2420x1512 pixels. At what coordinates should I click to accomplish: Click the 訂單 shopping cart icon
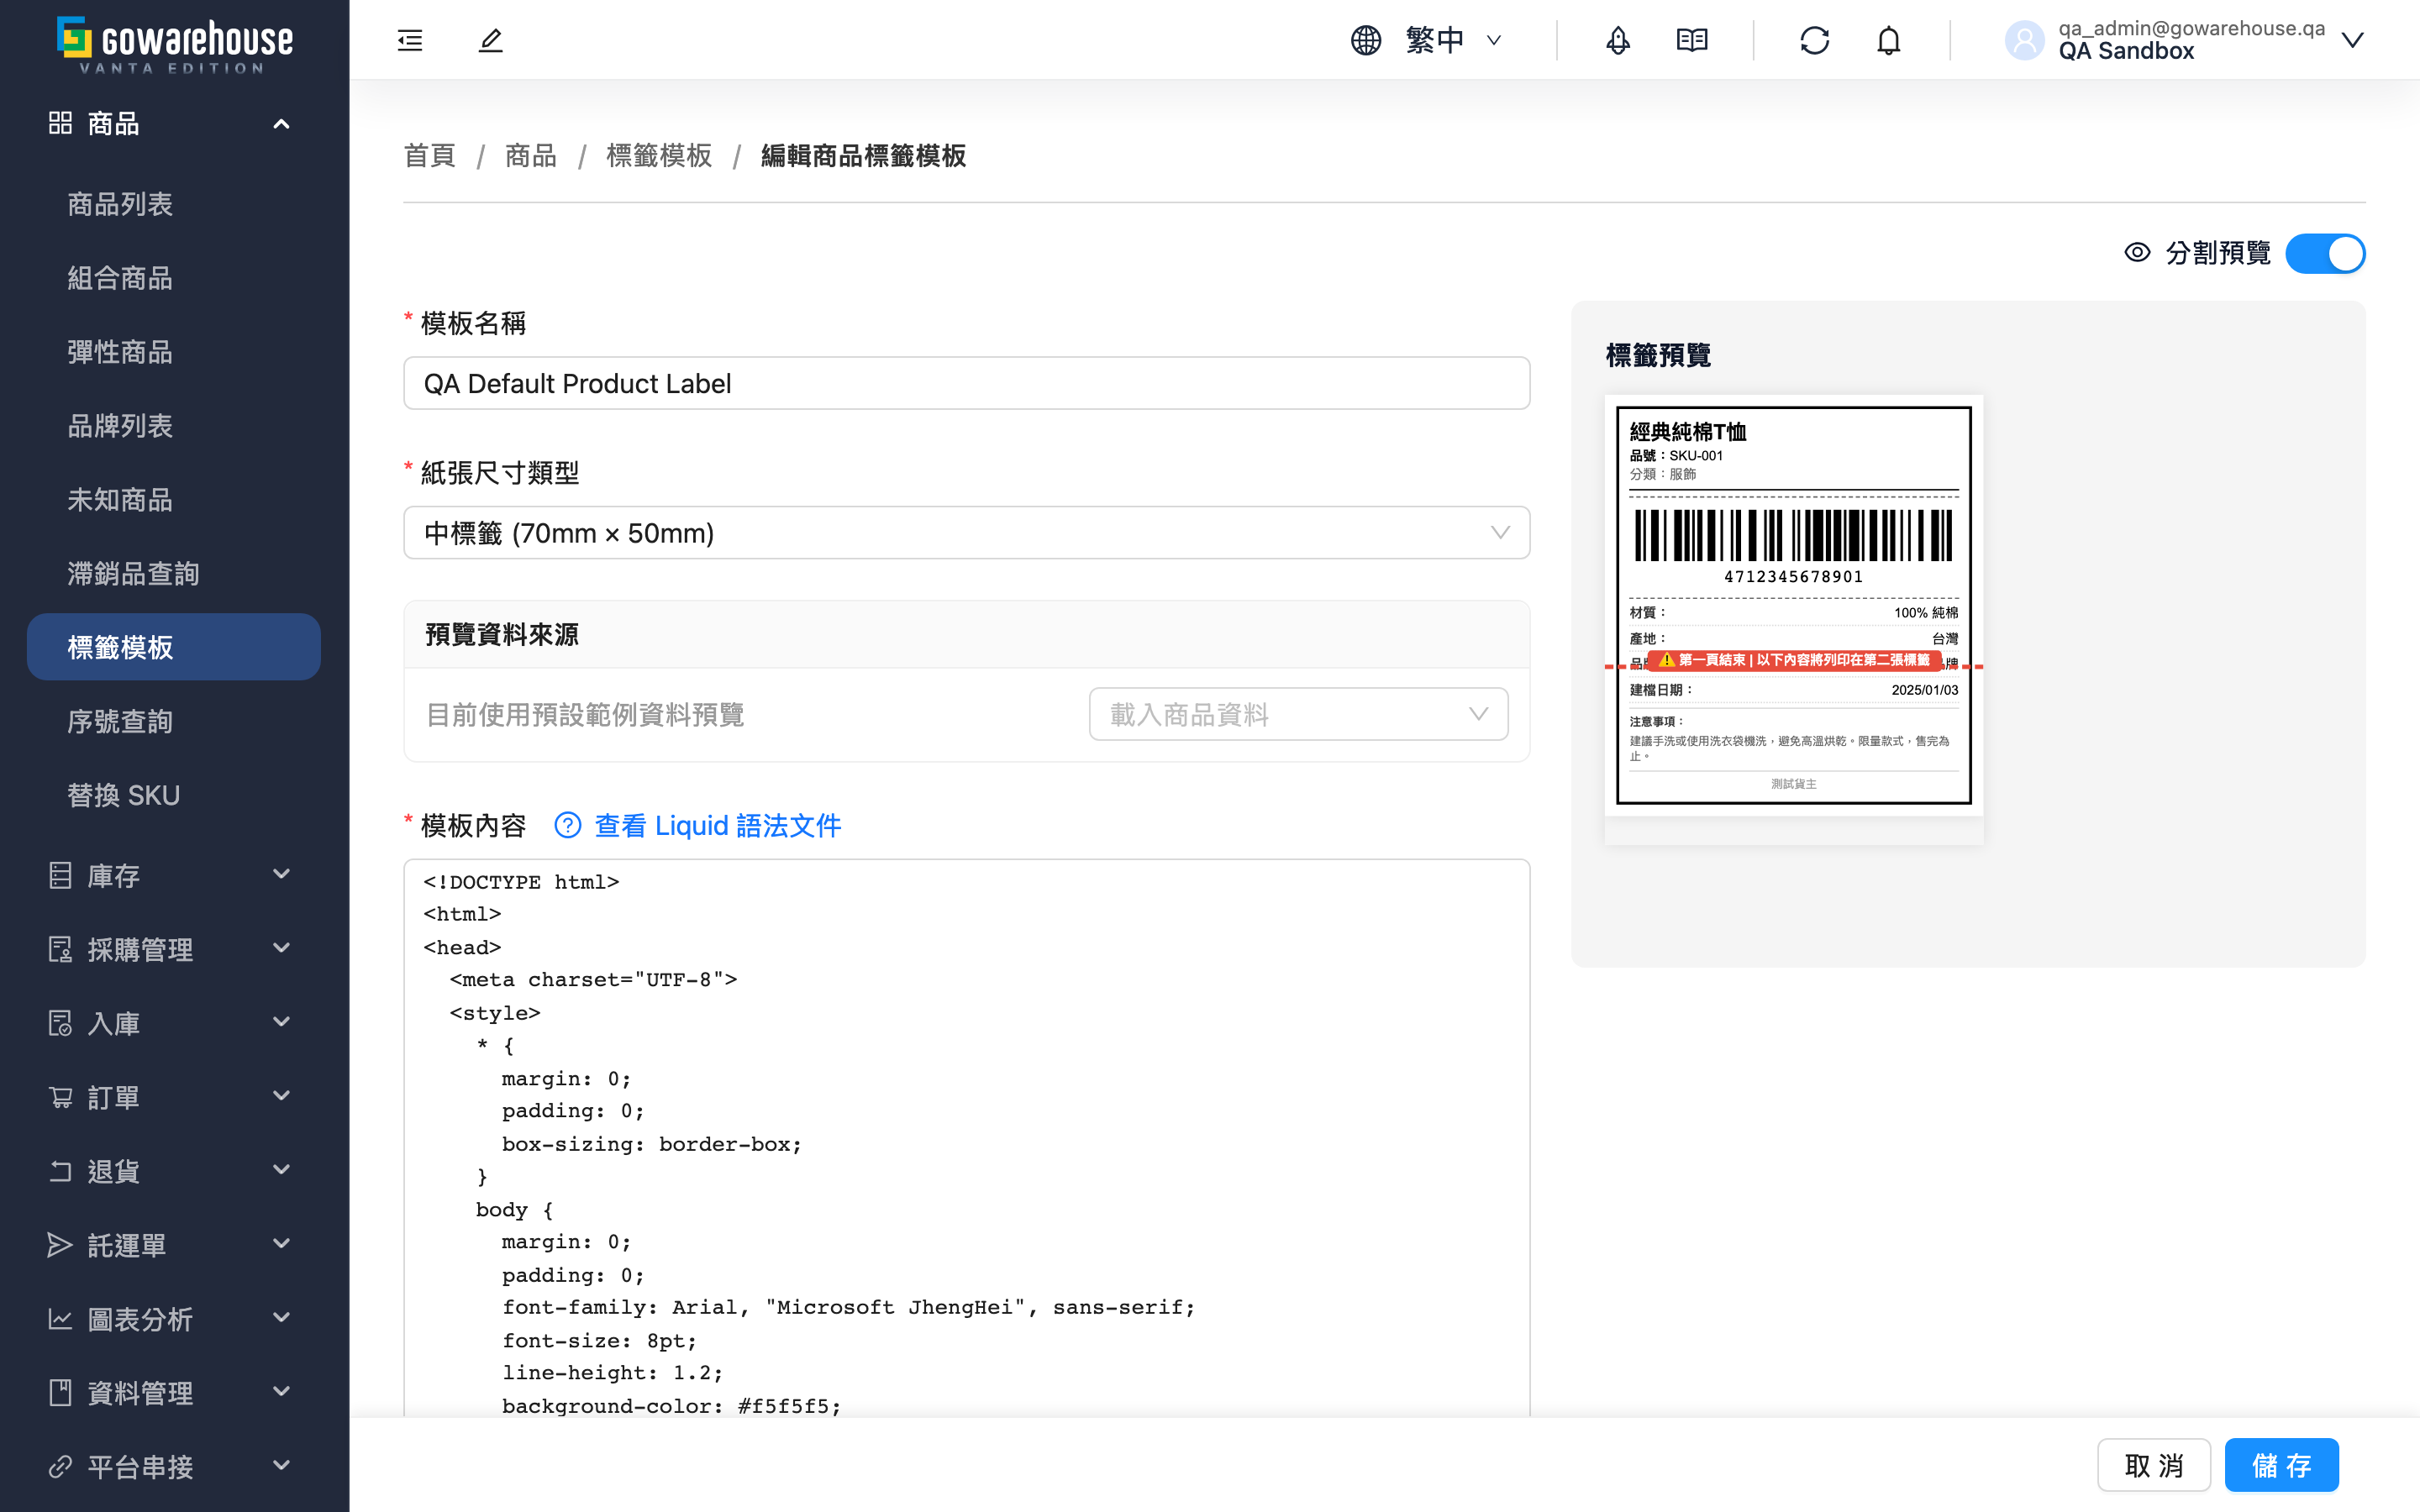tap(60, 1097)
